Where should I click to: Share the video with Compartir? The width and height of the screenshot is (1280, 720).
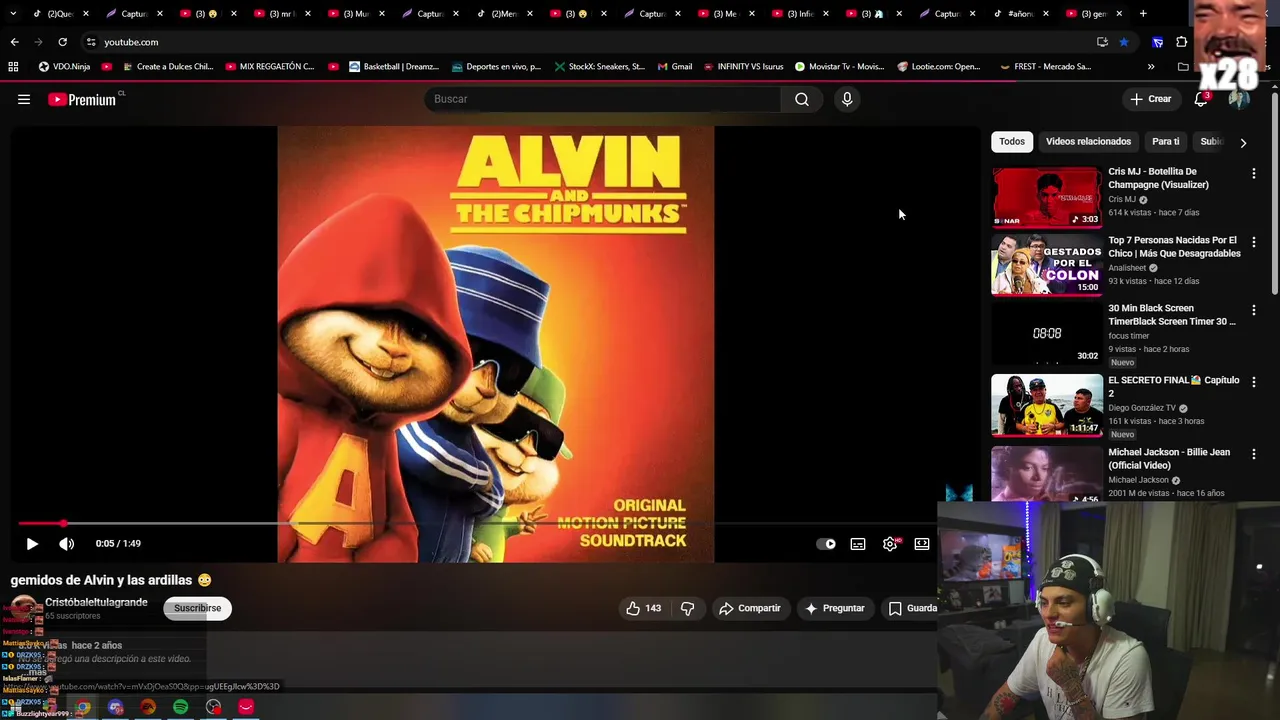(750, 608)
